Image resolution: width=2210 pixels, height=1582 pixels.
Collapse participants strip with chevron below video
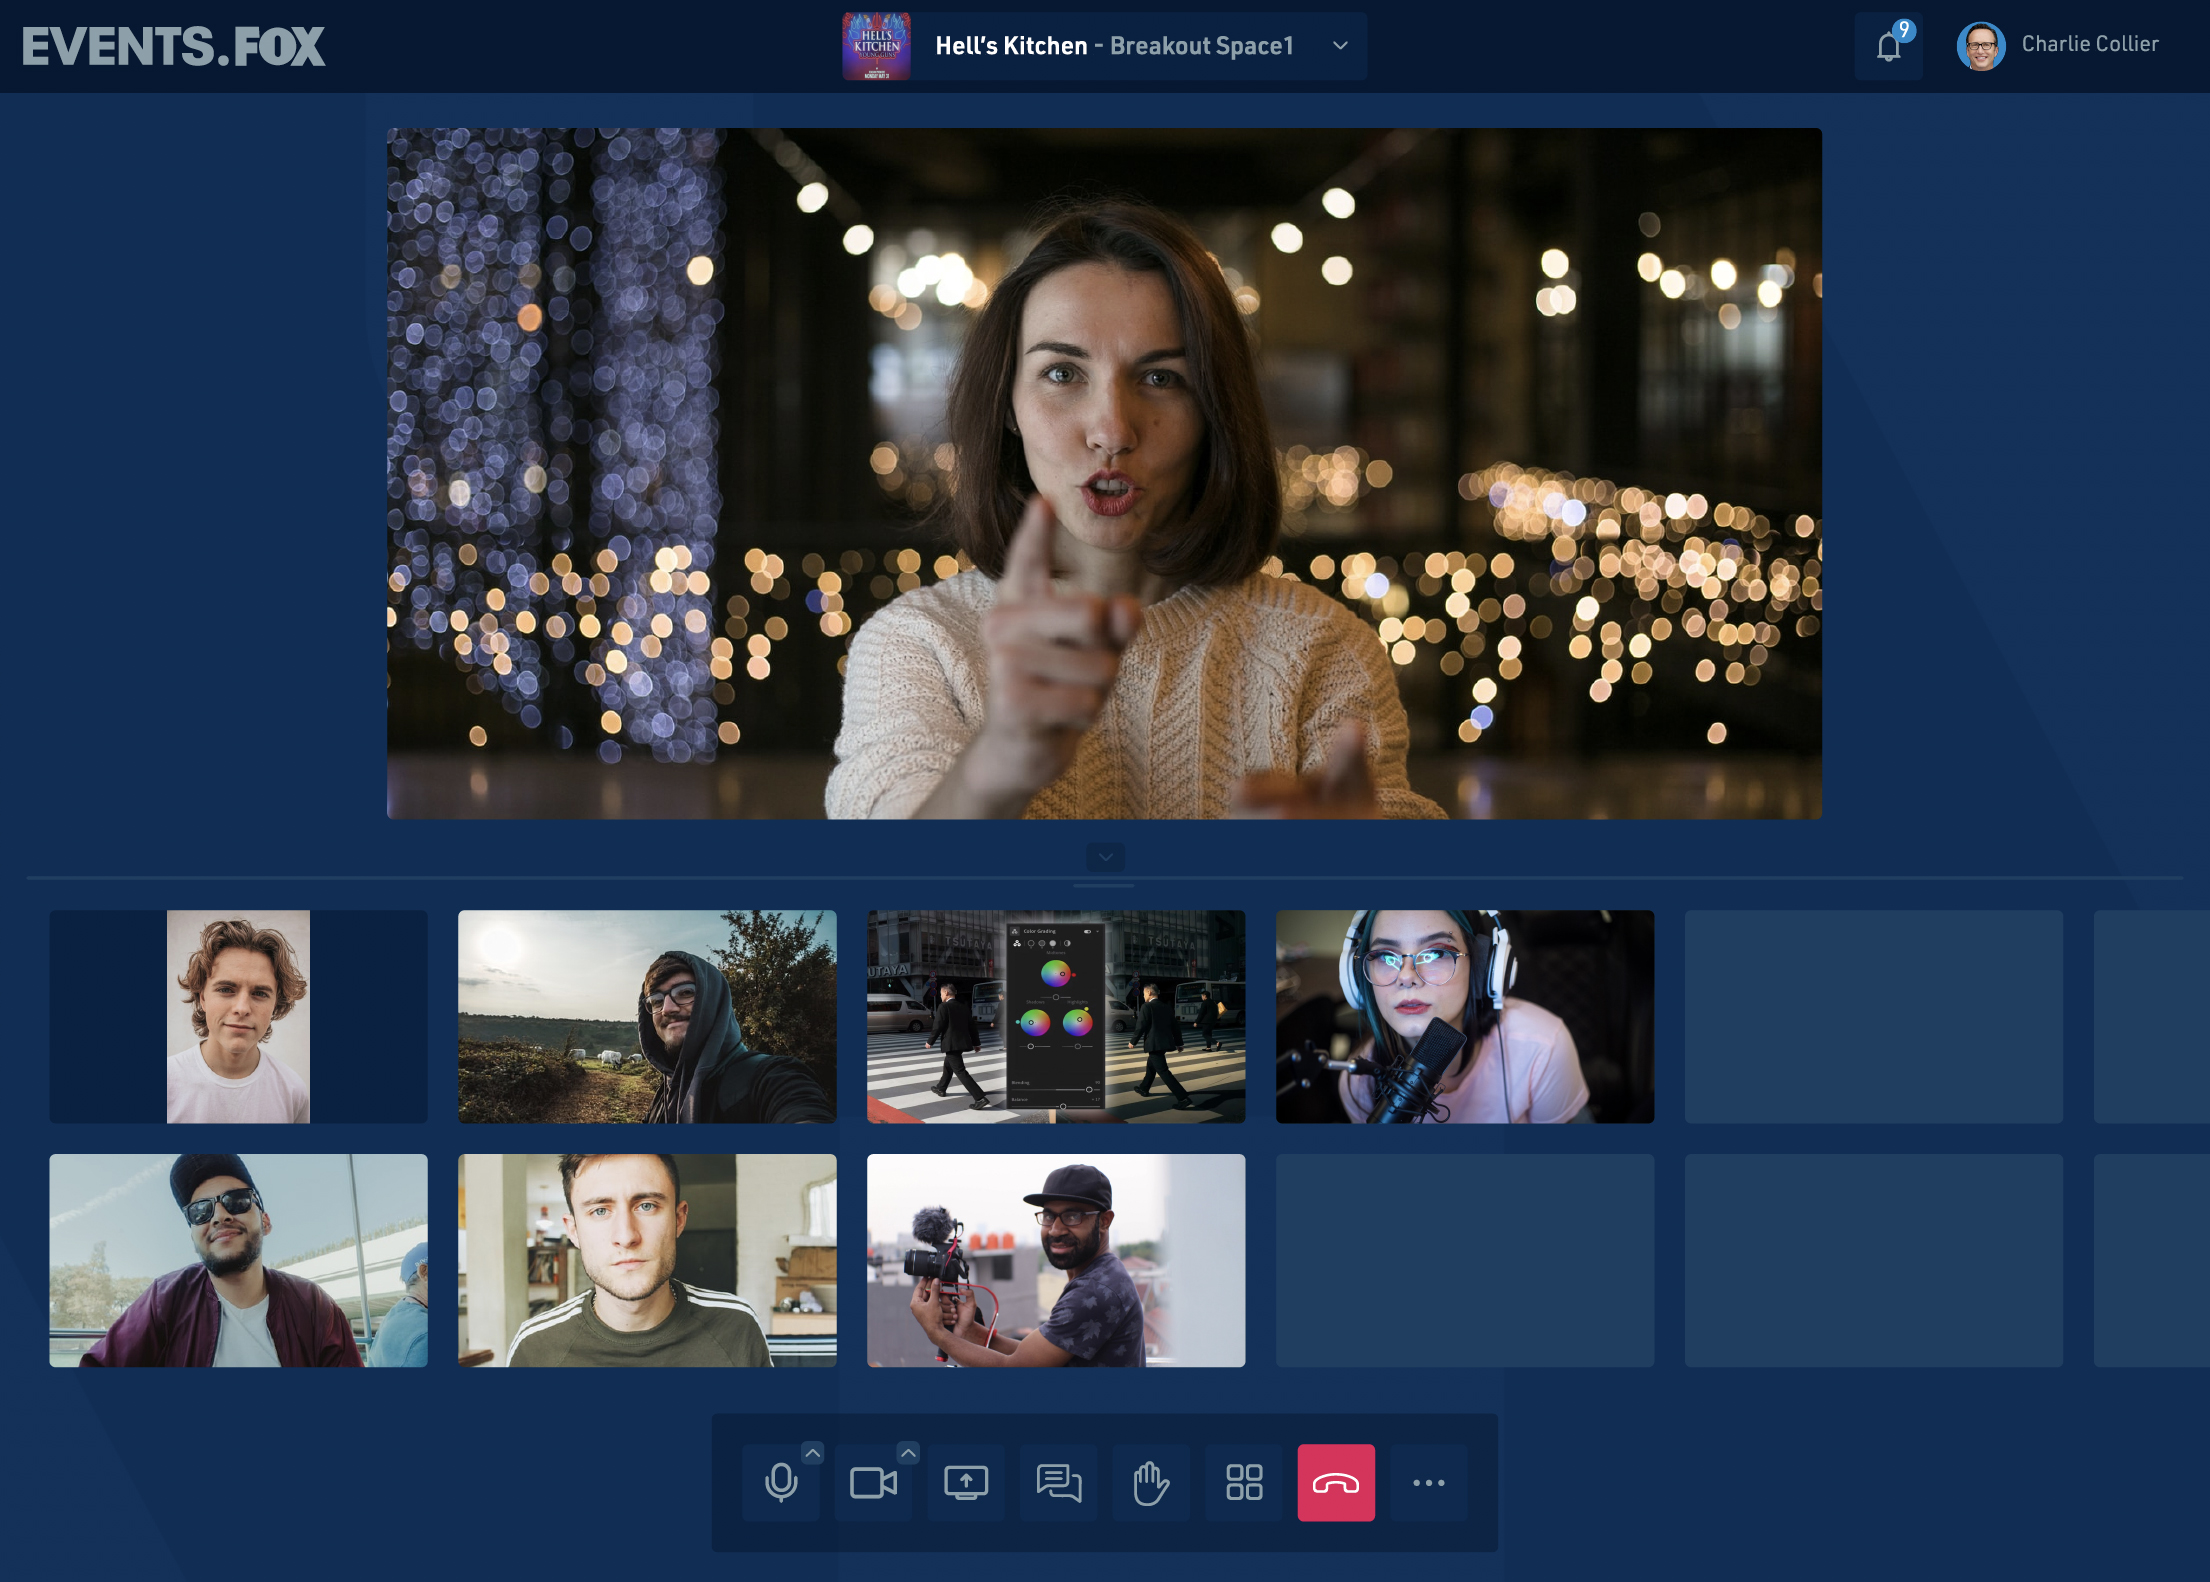tap(1106, 857)
